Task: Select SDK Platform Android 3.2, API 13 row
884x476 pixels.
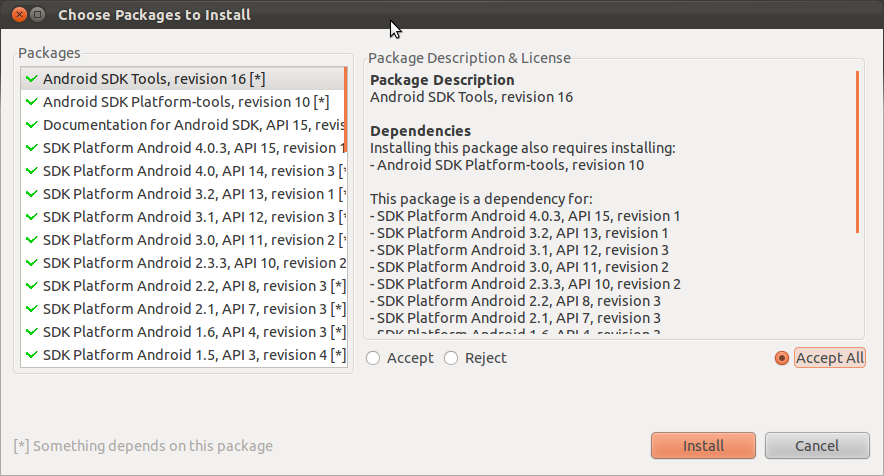Action: point(184,194)
